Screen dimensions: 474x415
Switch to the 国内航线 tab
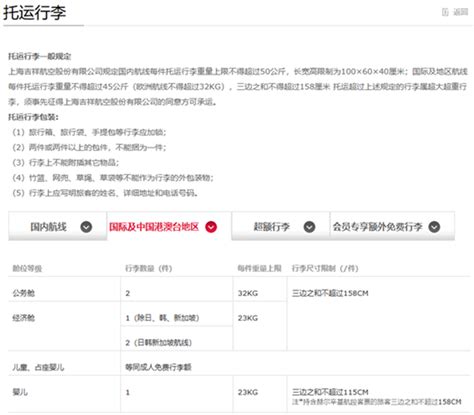(x=58, y=227)
